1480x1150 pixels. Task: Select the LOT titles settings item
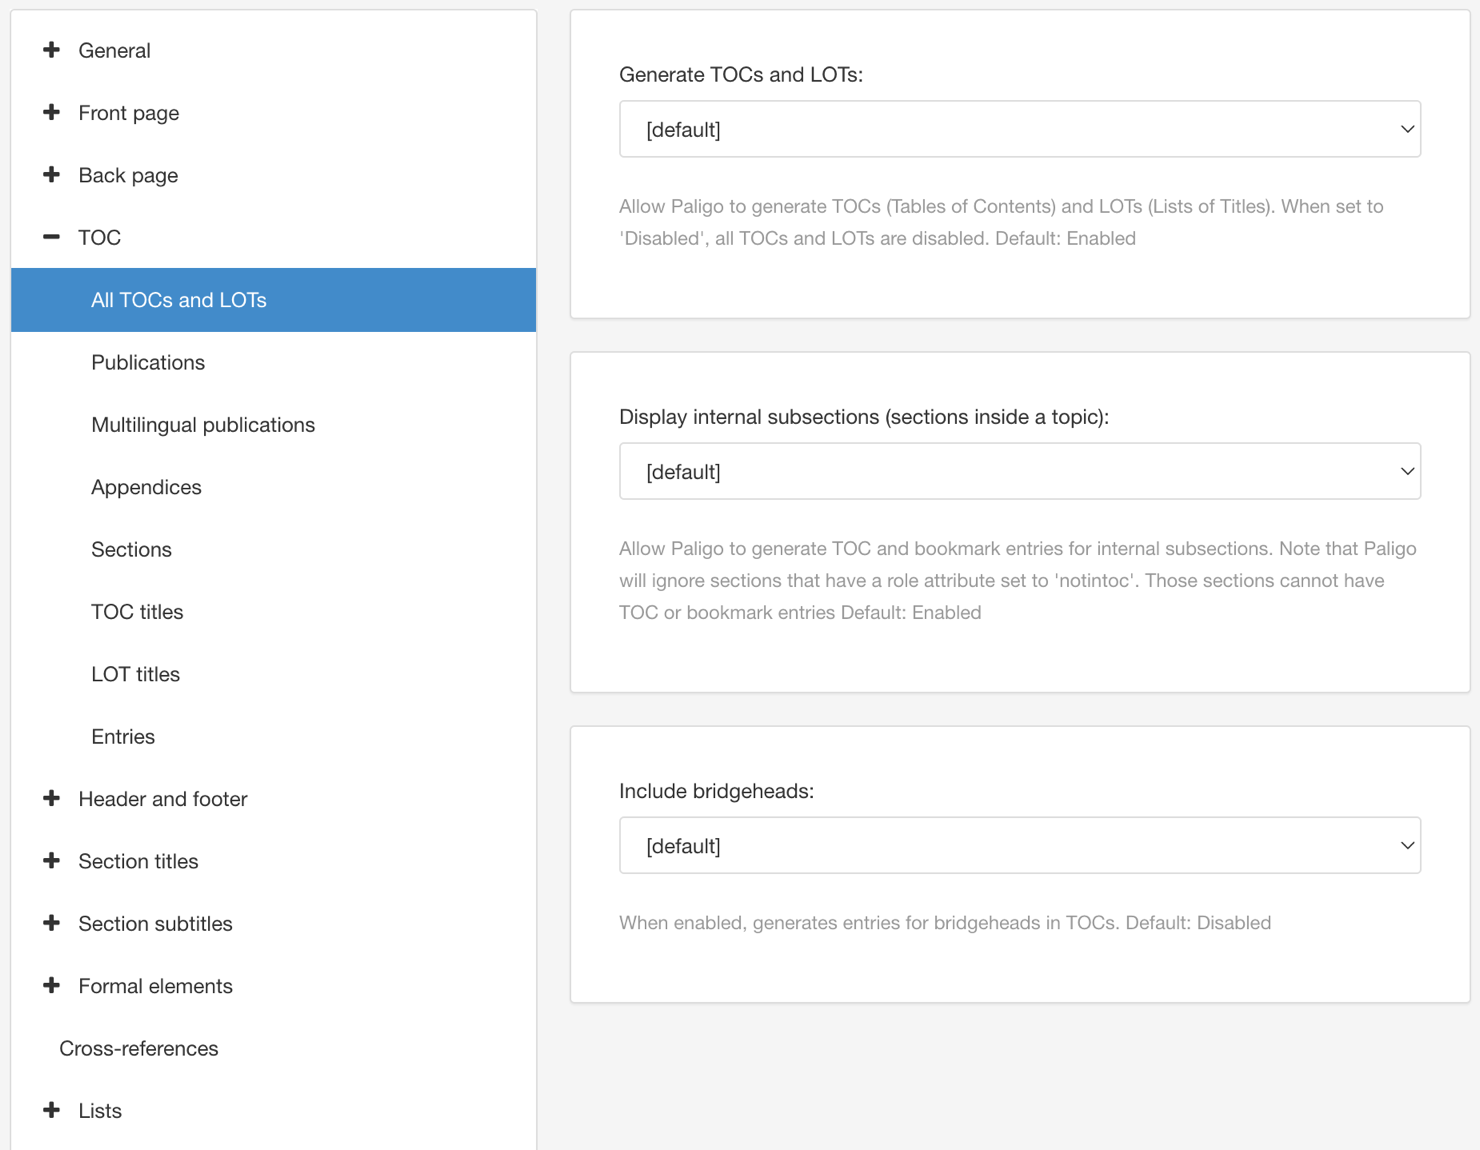(135, 674)
